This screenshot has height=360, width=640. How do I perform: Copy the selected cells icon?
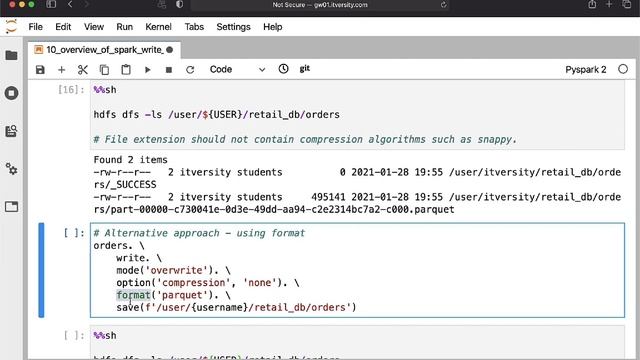[x=104, y=70]
